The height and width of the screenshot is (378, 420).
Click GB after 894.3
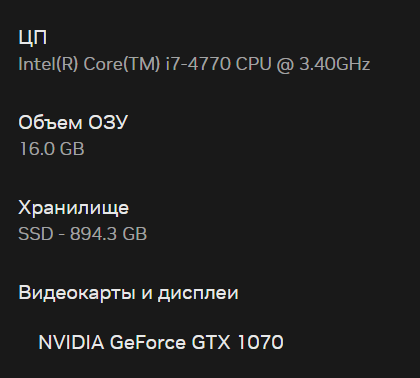(x=134, y=234)
